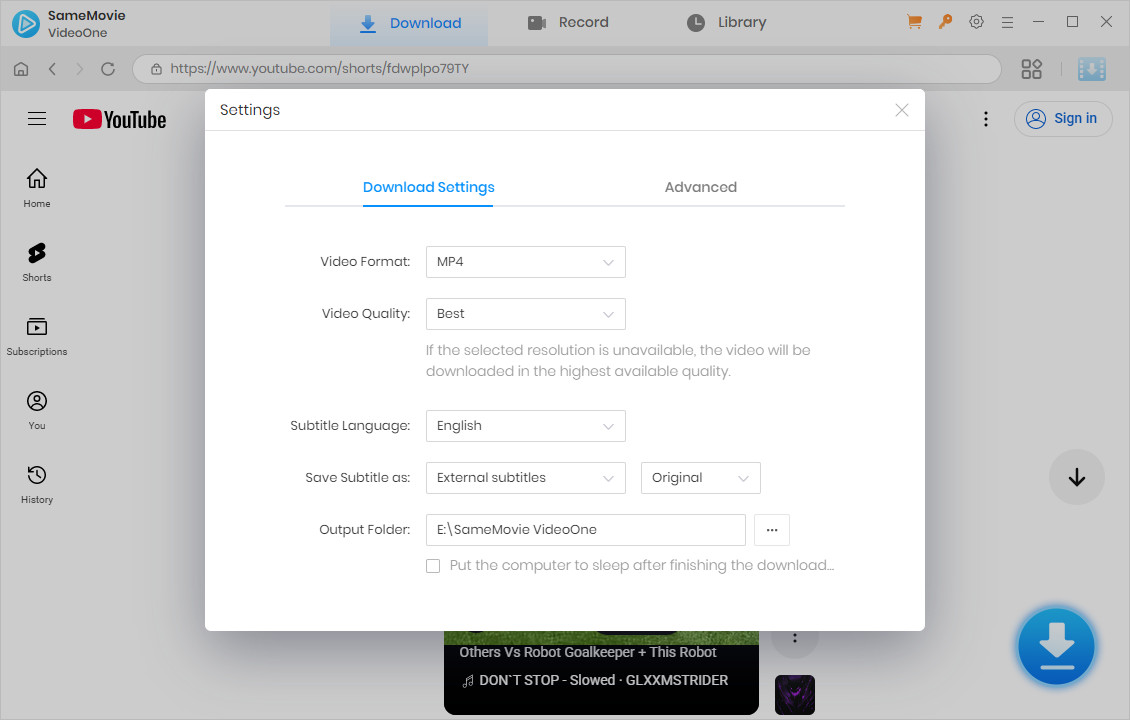Browse for output folder with ellipsis button

pyautogui.click(x=772, y=530)
